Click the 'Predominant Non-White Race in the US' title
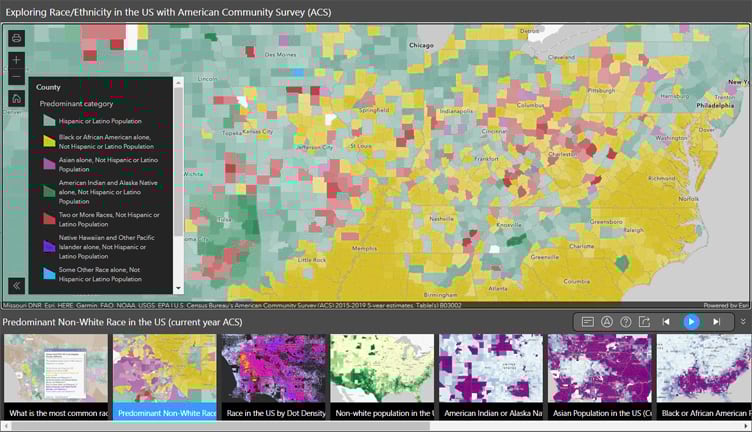752x432 pixels. [122, 322]
